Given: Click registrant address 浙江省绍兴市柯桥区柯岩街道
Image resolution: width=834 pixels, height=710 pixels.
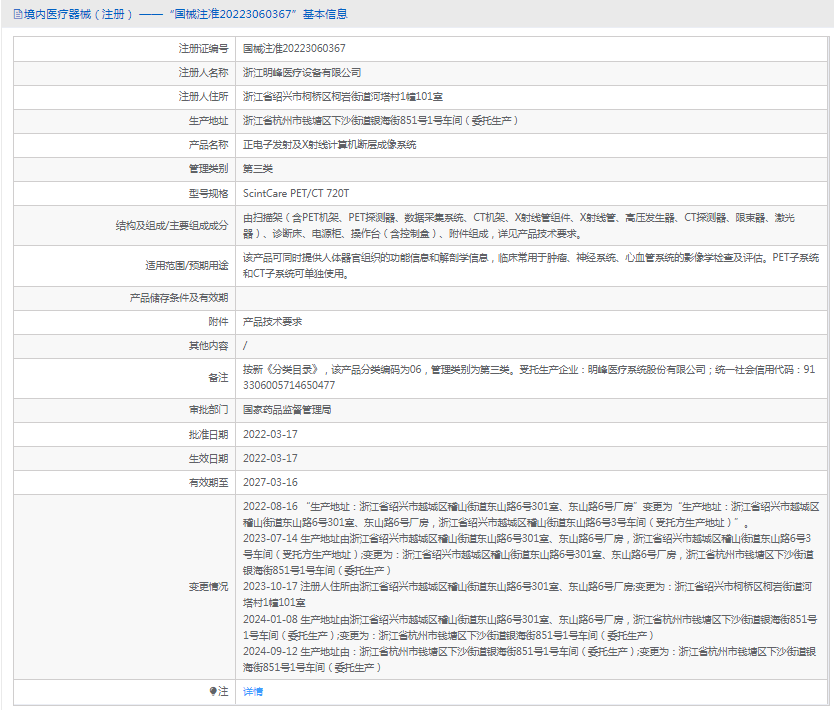Looking at the screenshot, I should (x=343, y=96).
